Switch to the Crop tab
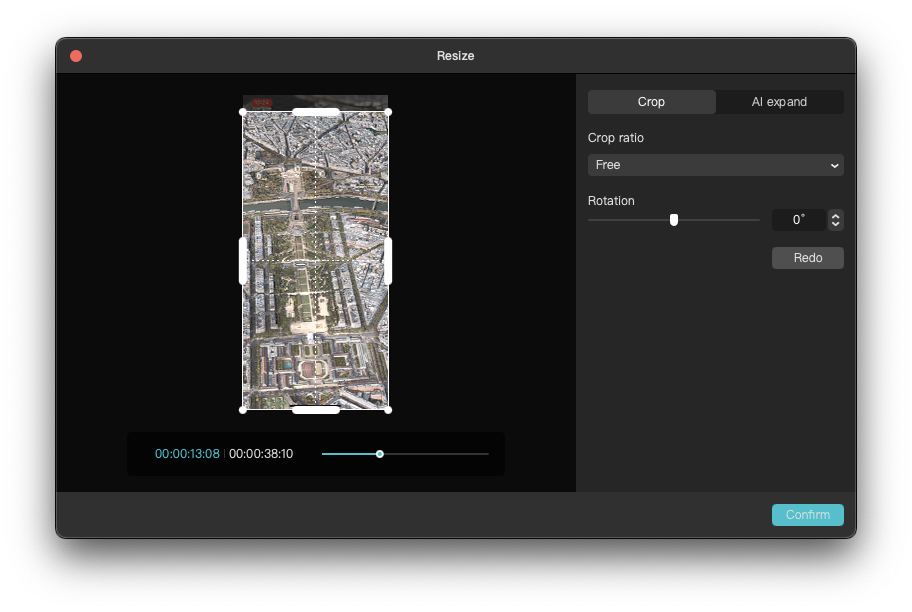This screenshot has width=912, height=612. click(x=651, y=102)
